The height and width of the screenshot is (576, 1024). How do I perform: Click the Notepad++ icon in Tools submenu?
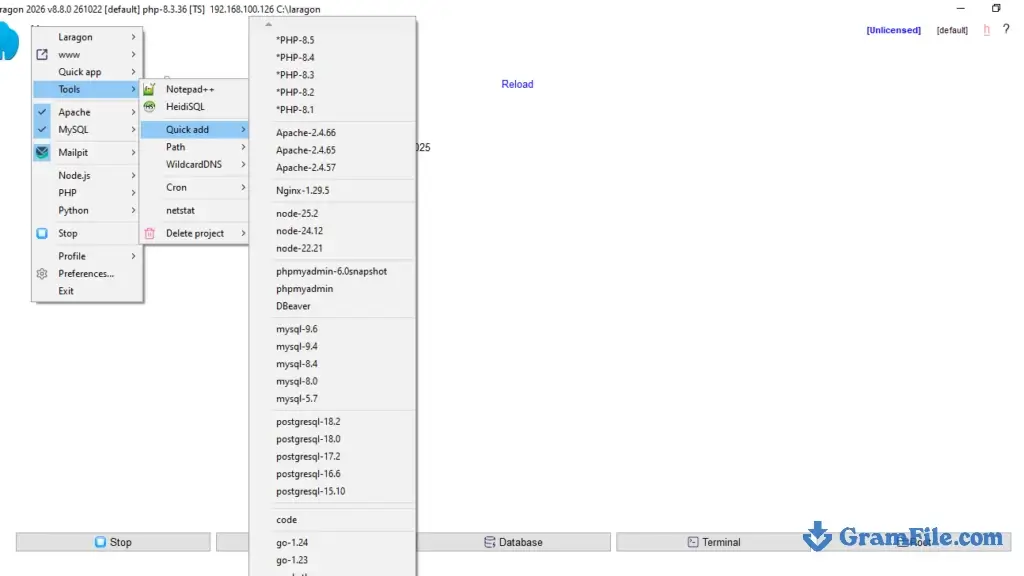150,89
